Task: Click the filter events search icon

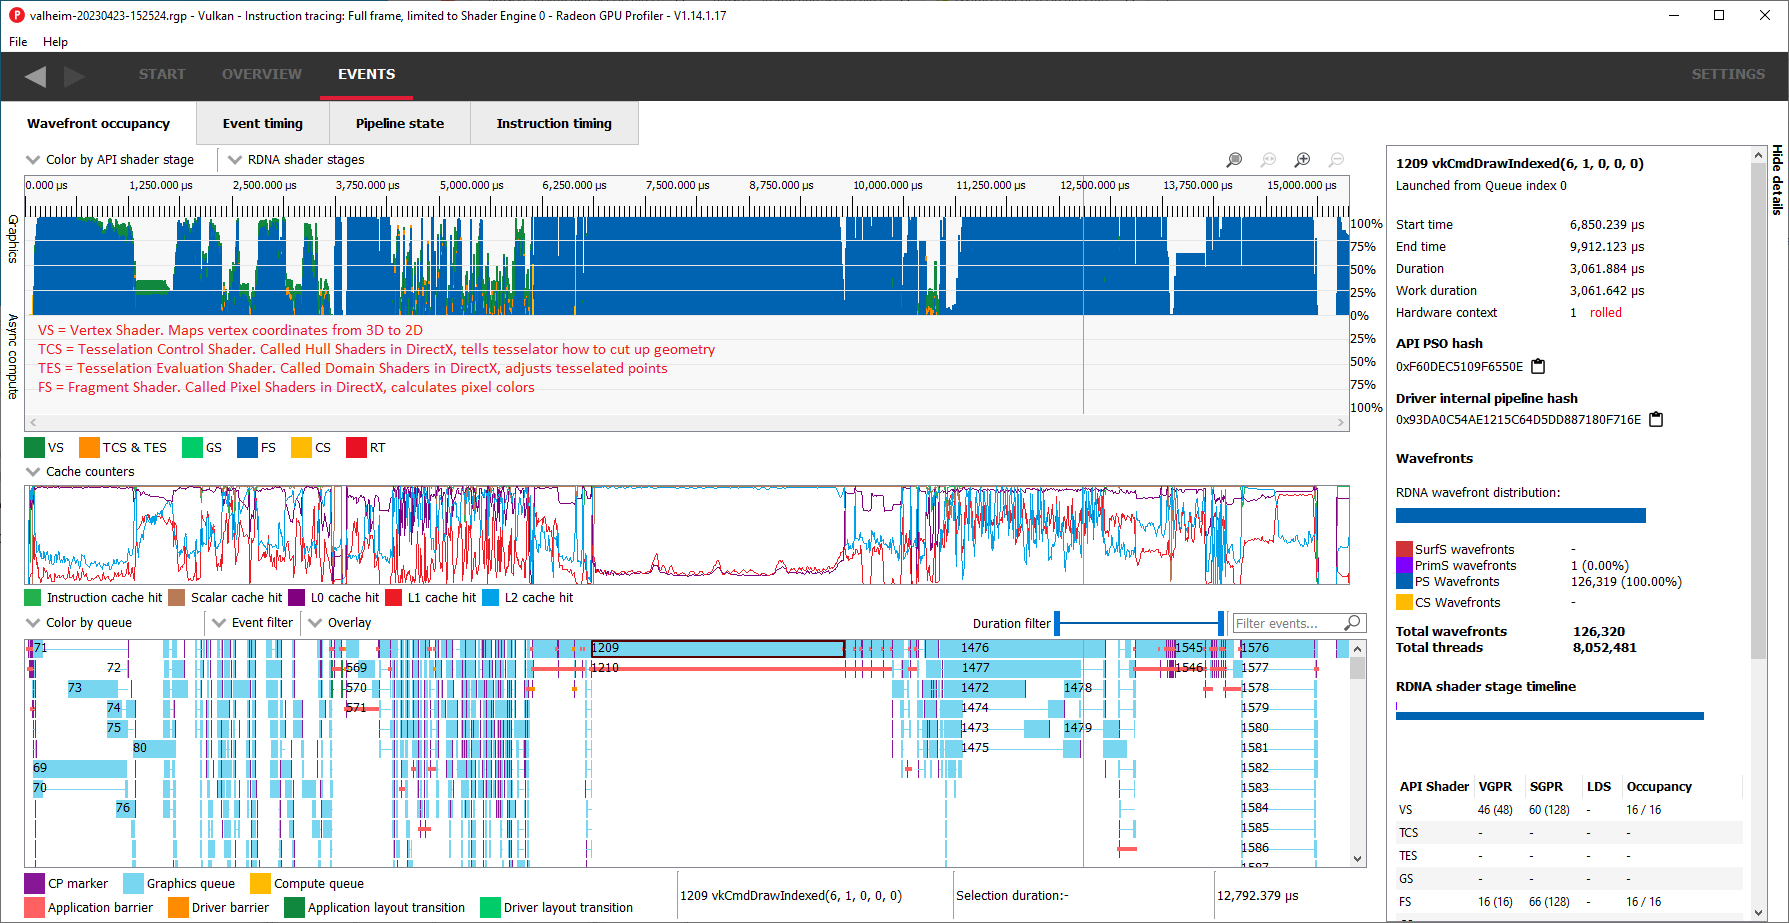Action: pos(1352,623)
